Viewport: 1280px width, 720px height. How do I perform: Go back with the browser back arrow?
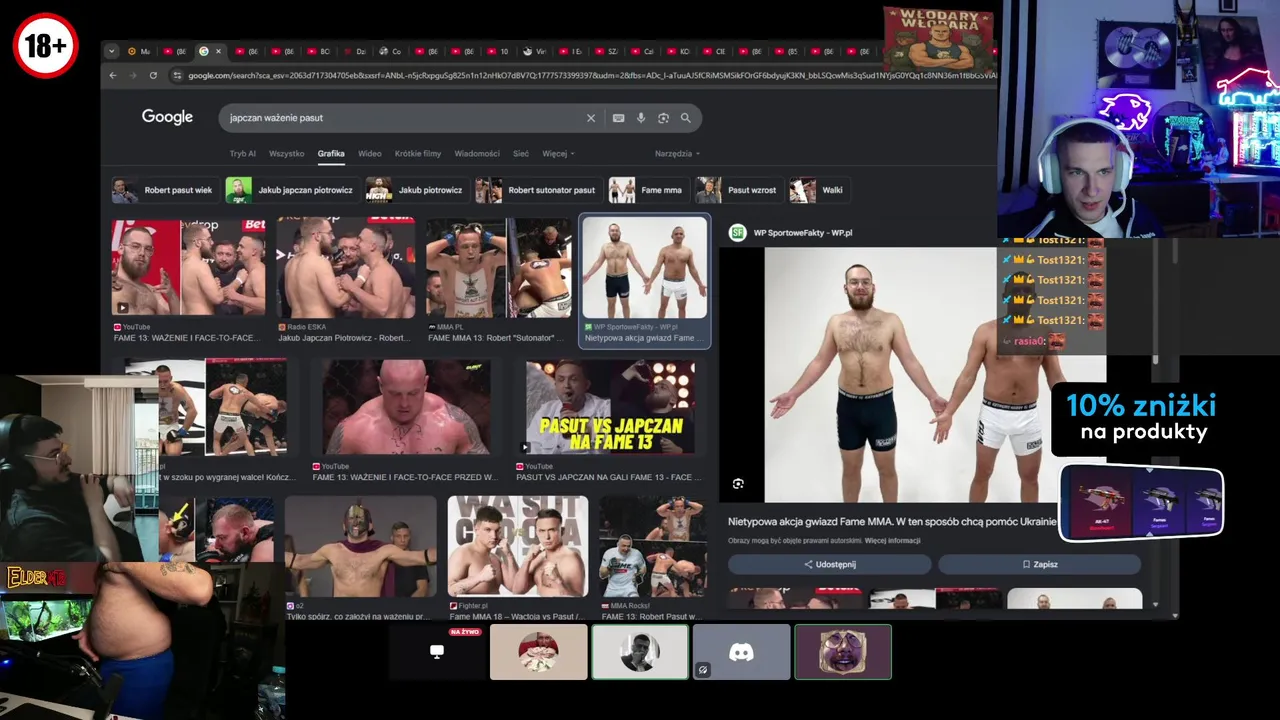point(112,75)
